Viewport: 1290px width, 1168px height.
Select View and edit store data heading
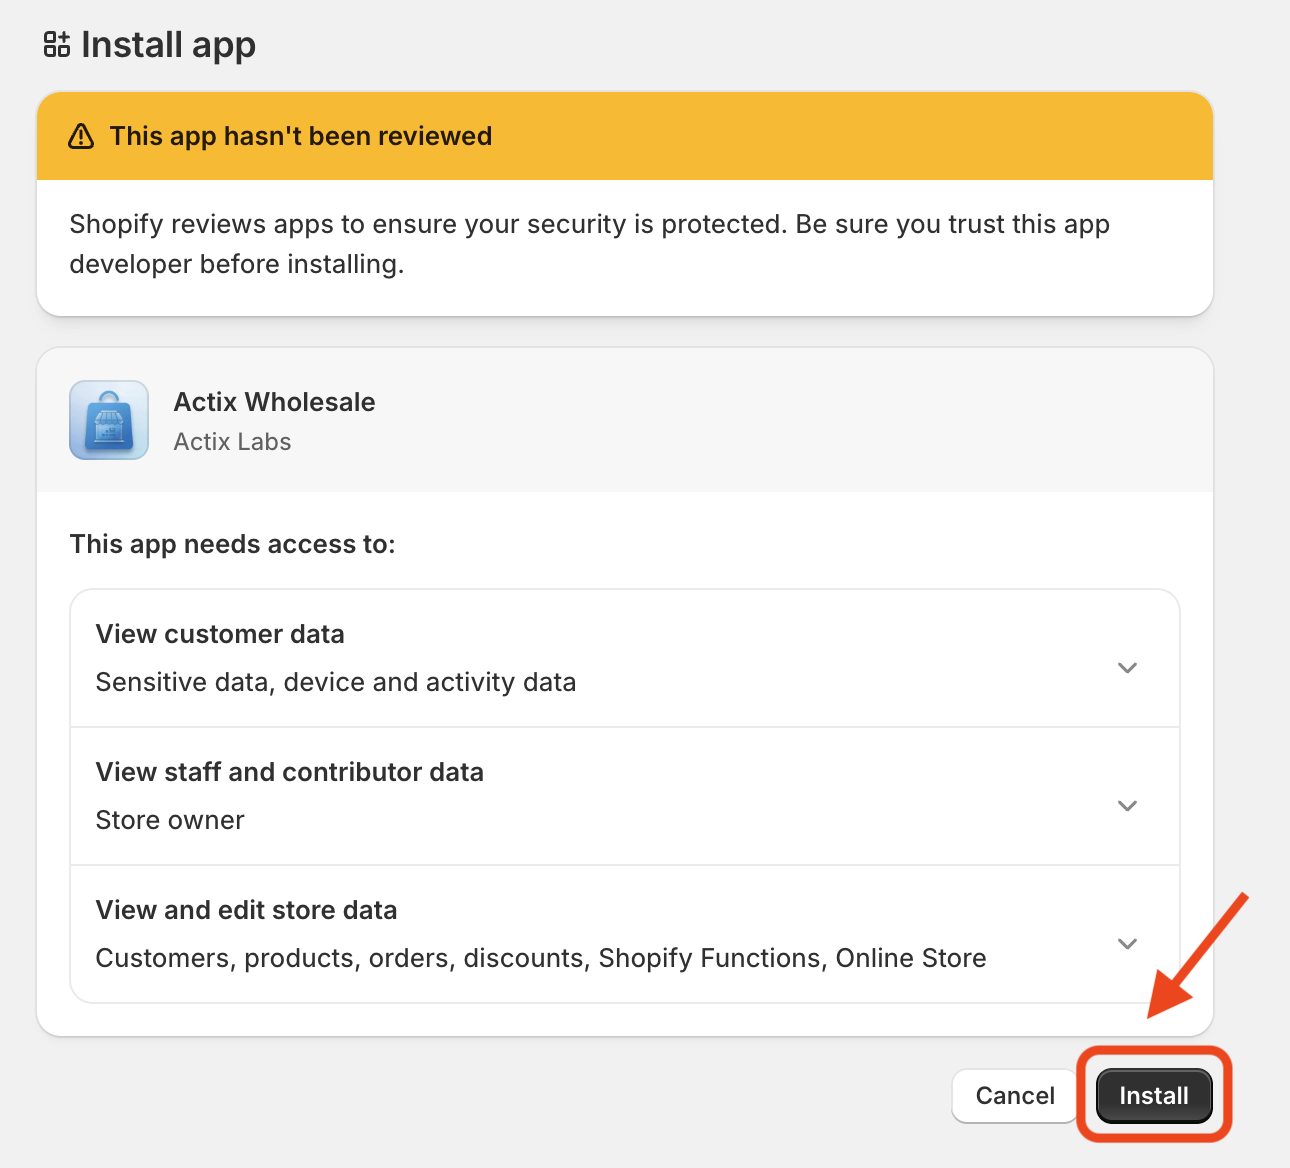pyautogui.click(x=246, y=910)
